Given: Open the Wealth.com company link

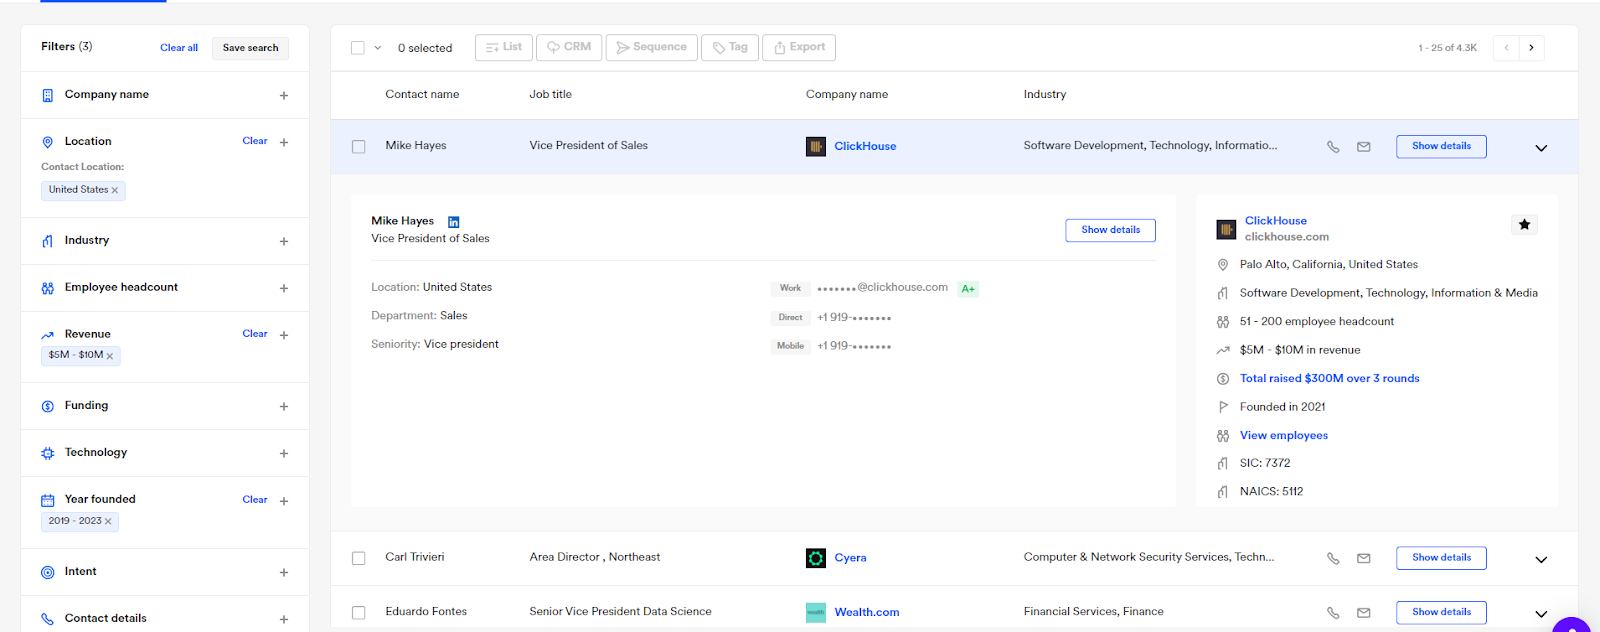Looking at the screenshot, I should [867, 612].
